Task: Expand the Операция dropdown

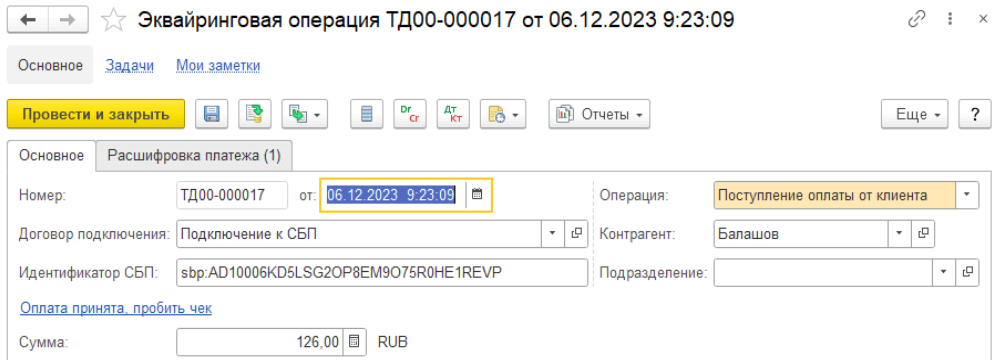Action: 967,195
